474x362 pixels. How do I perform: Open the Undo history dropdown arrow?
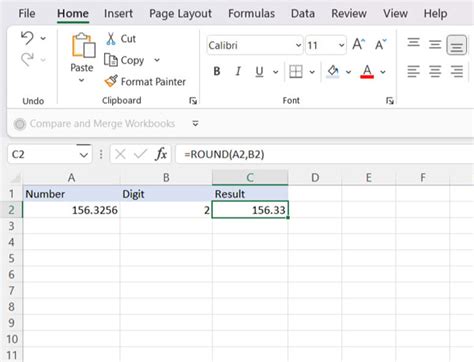click(43, 38)
